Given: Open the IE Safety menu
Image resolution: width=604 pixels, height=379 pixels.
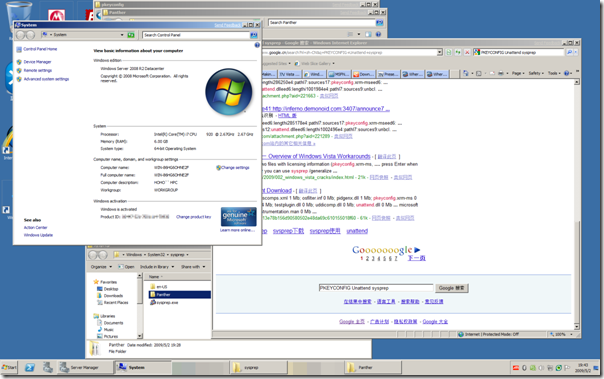Looking at the screenshot, I should click(x=535, y=73).
